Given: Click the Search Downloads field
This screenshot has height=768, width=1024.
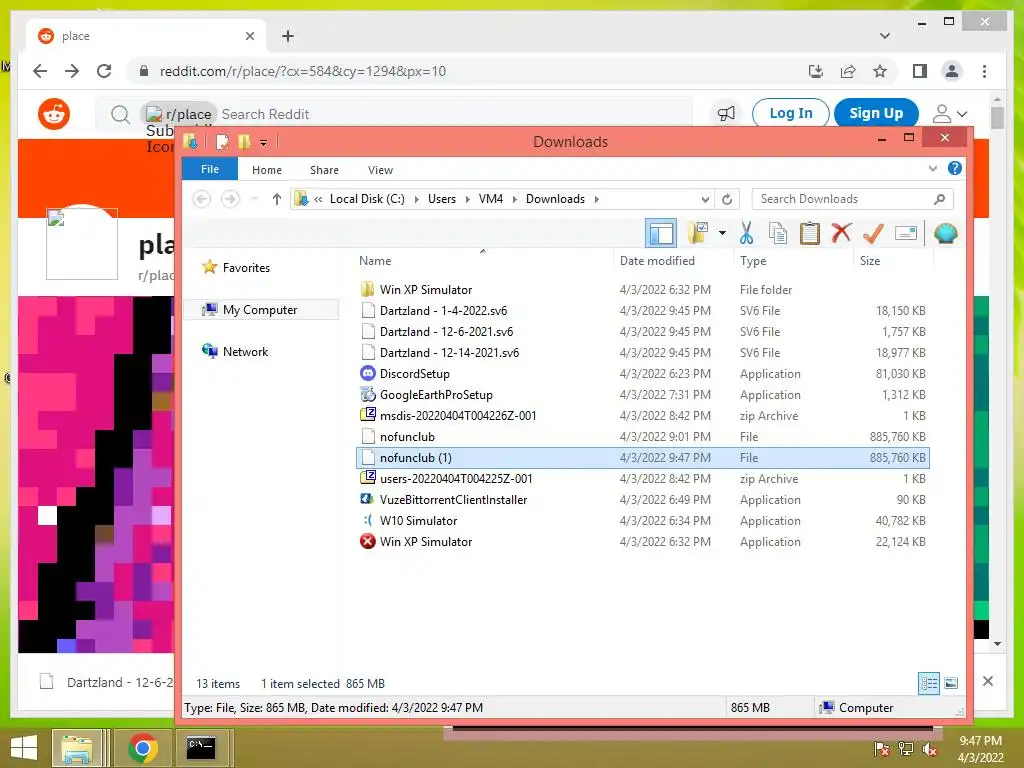Looking at the screenshot, I should [852, 199].
